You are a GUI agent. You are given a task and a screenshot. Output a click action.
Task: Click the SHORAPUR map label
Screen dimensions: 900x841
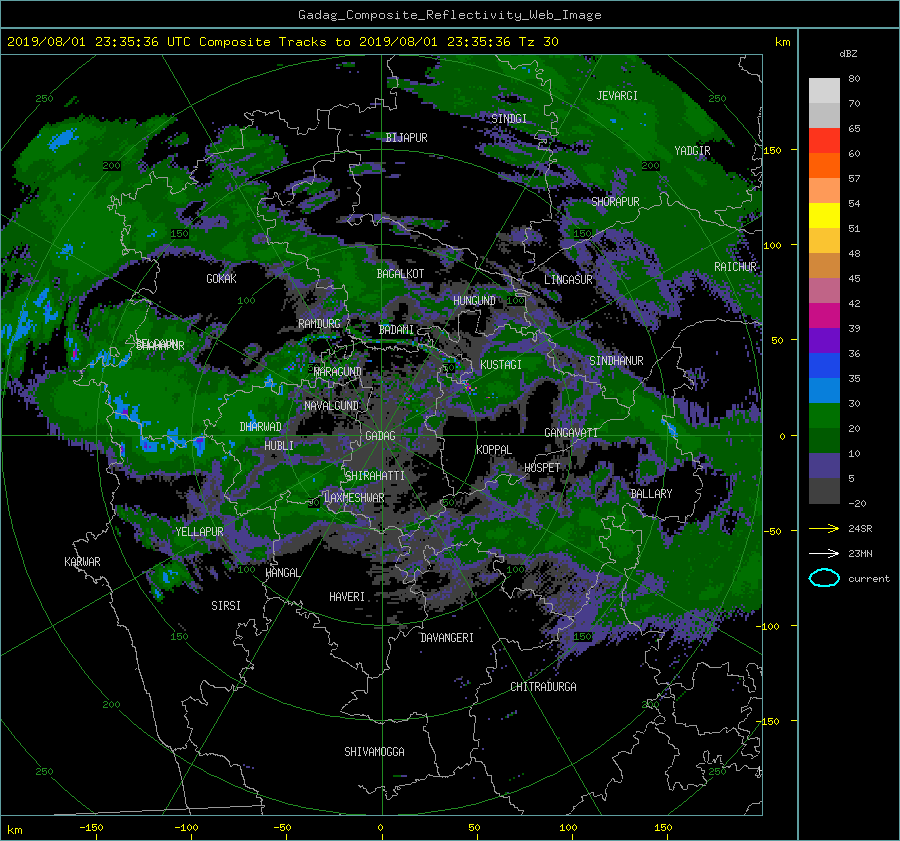pos(615,202)
